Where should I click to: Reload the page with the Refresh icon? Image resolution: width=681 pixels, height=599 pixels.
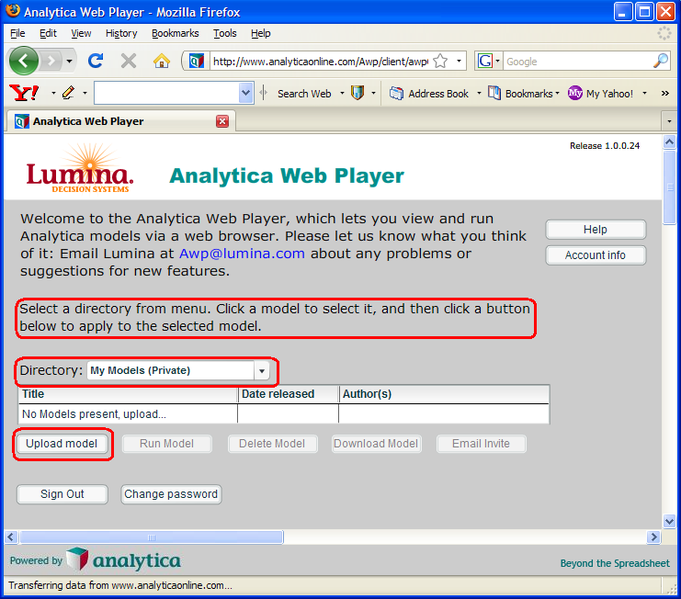click(x=96, y=61)
